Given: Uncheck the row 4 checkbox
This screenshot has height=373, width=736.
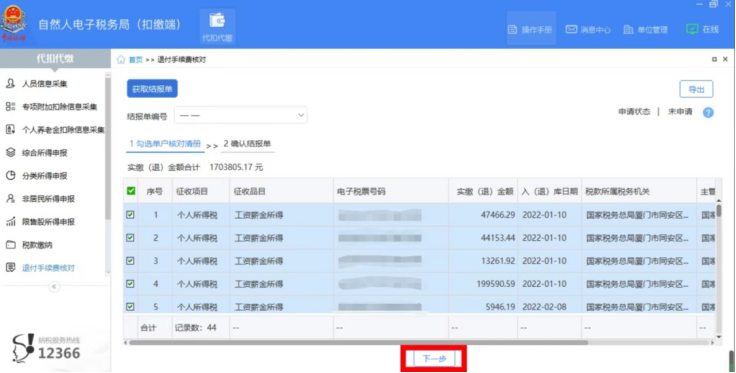Looking at the screenshot, I should point(130,284).
